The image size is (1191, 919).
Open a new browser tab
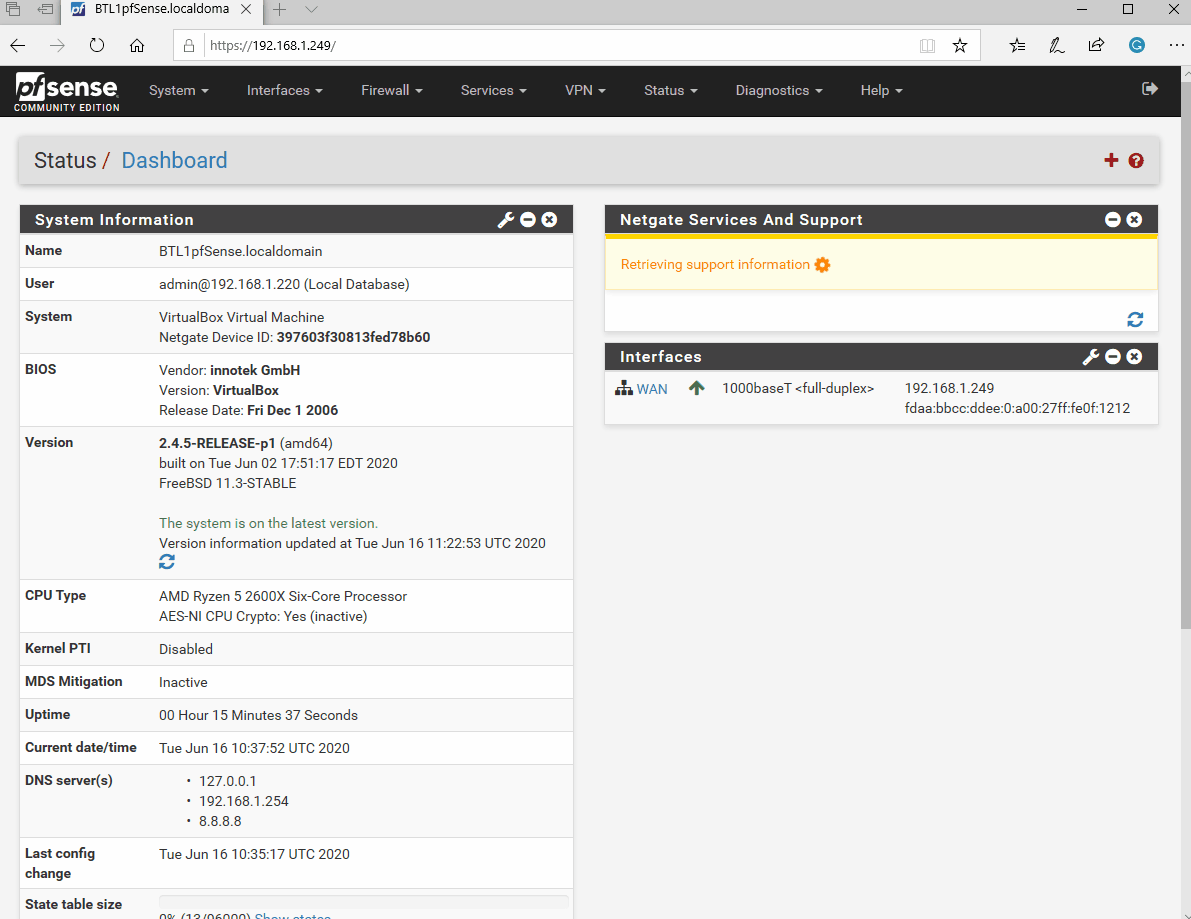point(280,9)
